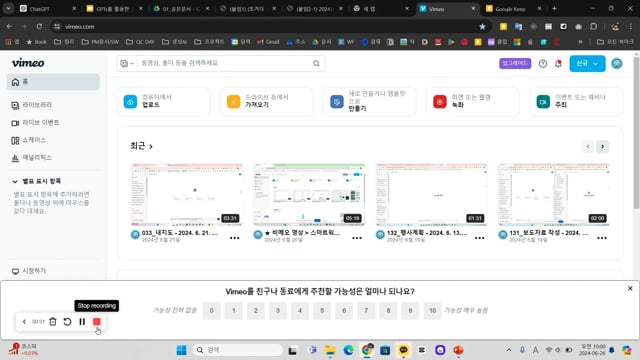Open the 033 video thumbnail
The width and height of the screenshot is (640, 360).
point(187,195)
